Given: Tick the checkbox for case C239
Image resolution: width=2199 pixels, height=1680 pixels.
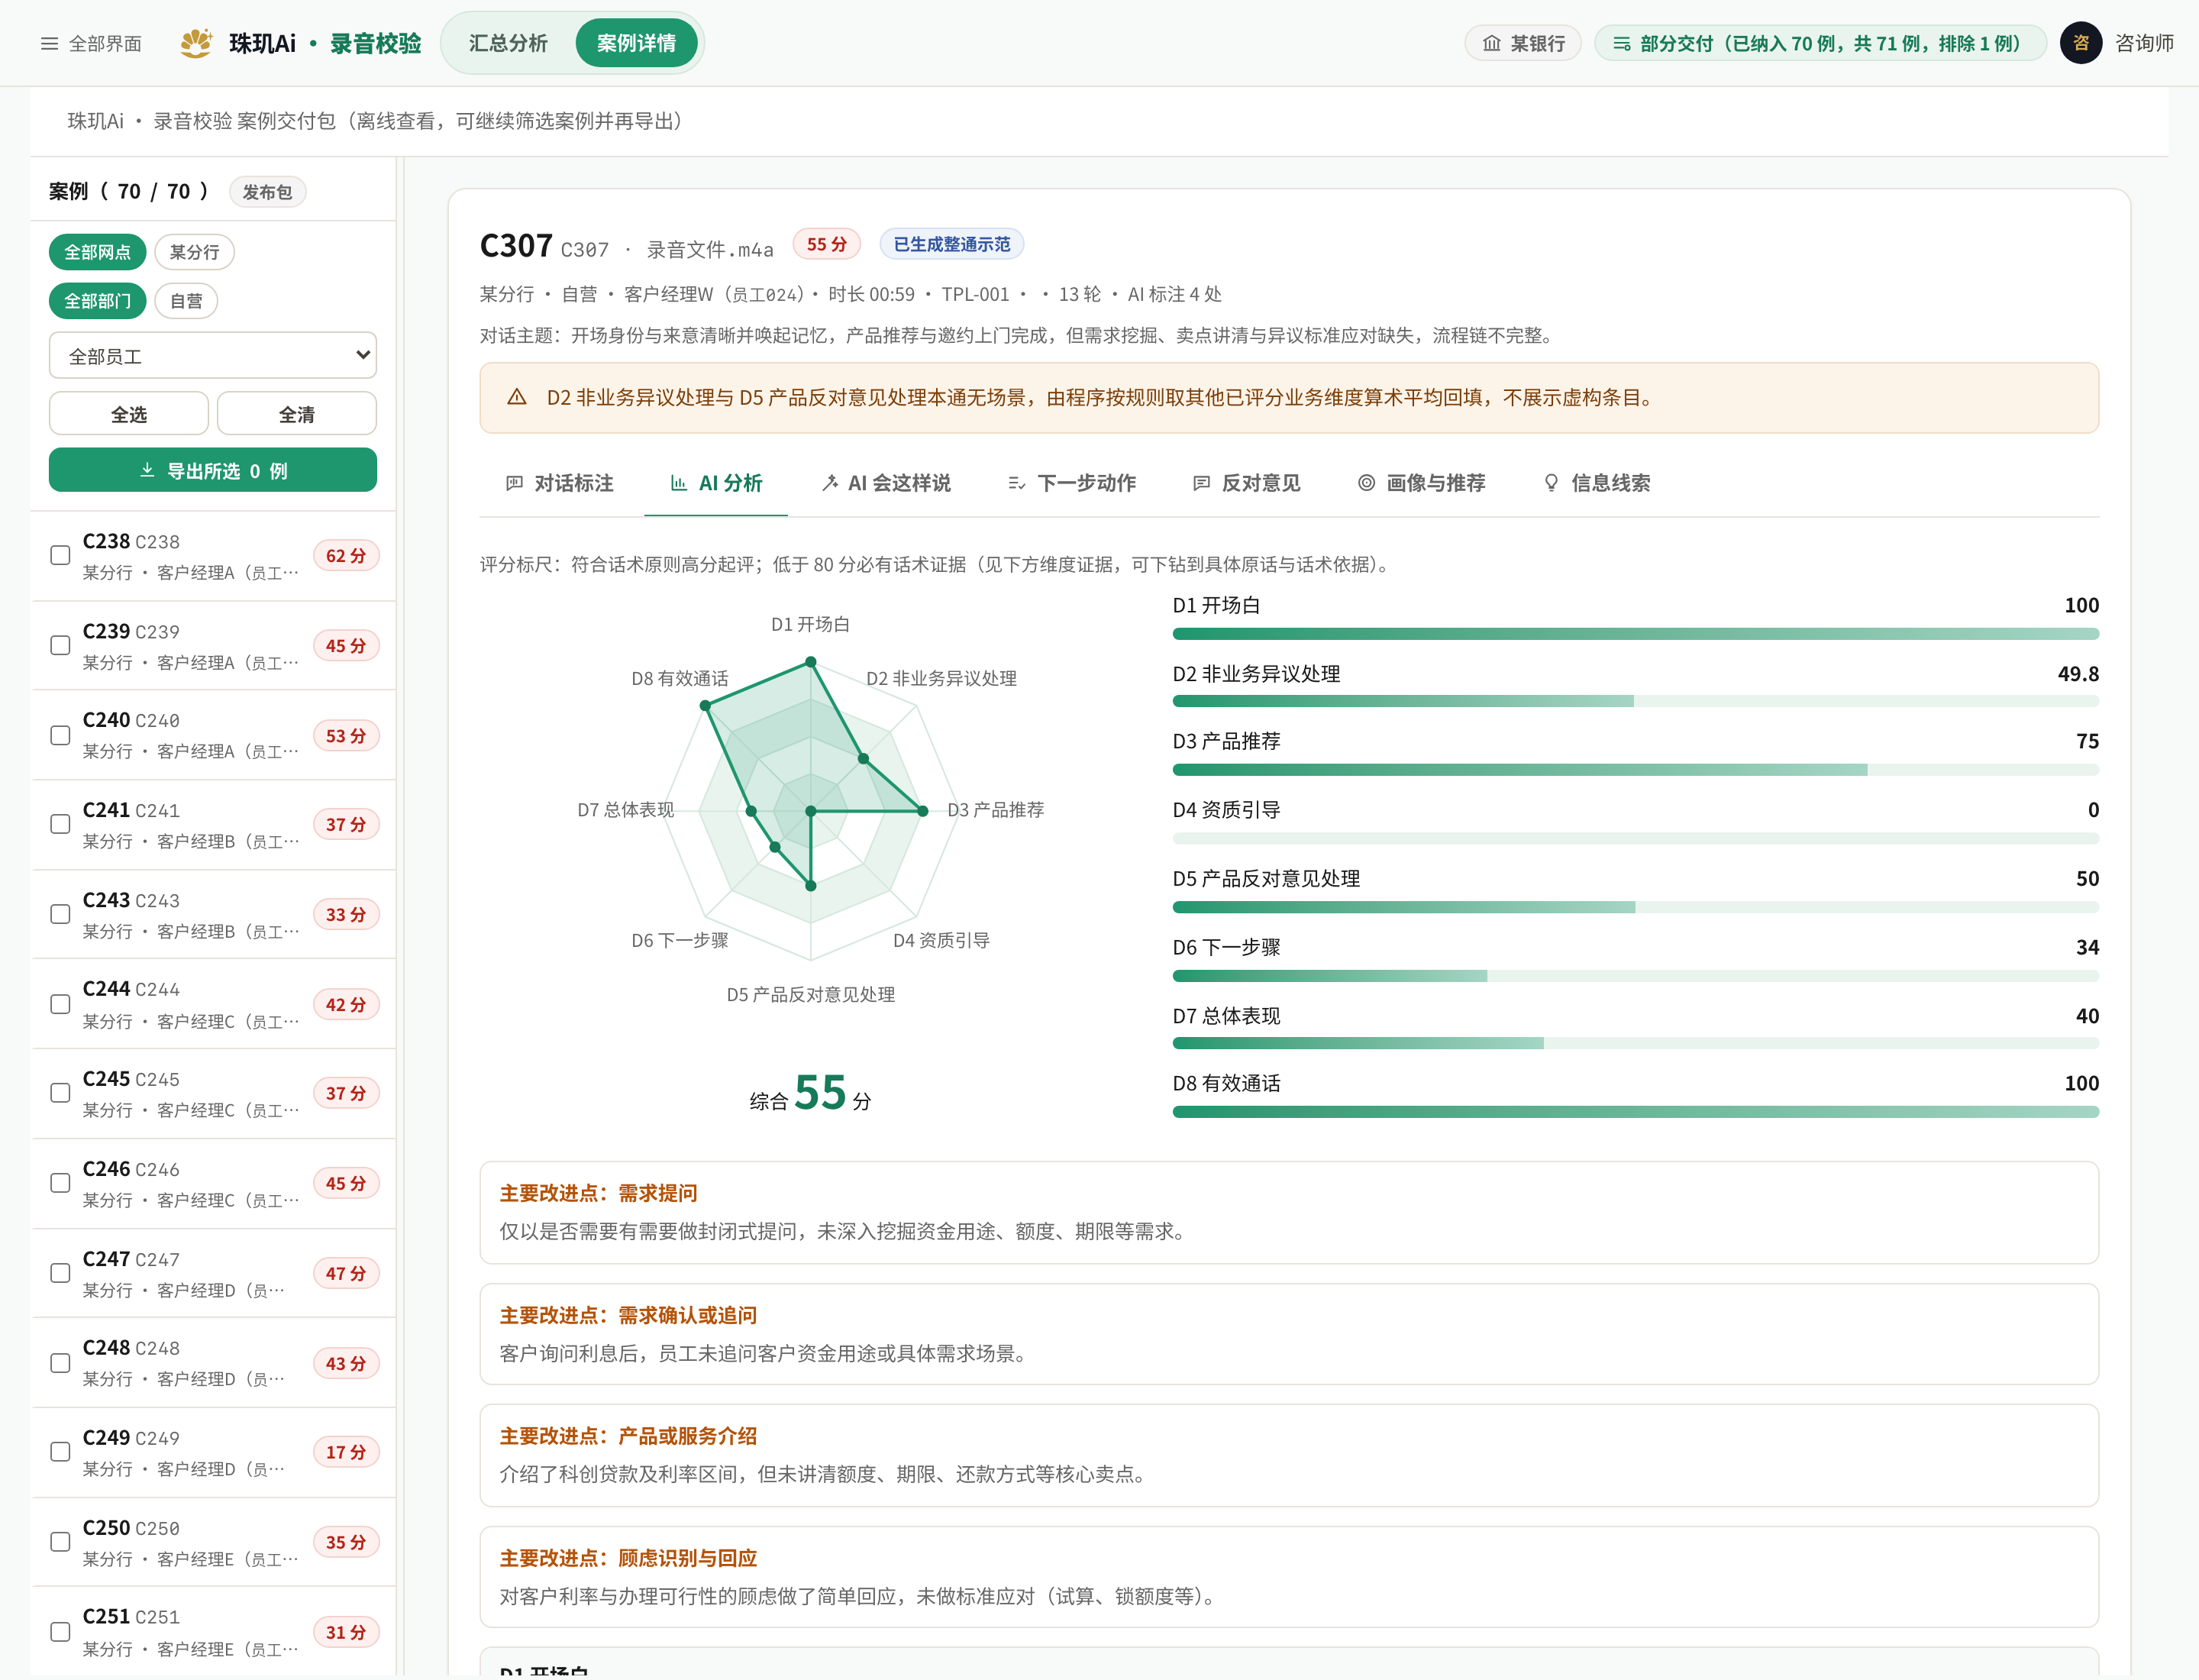Looking at the screenshot, I should pos(60,645).
